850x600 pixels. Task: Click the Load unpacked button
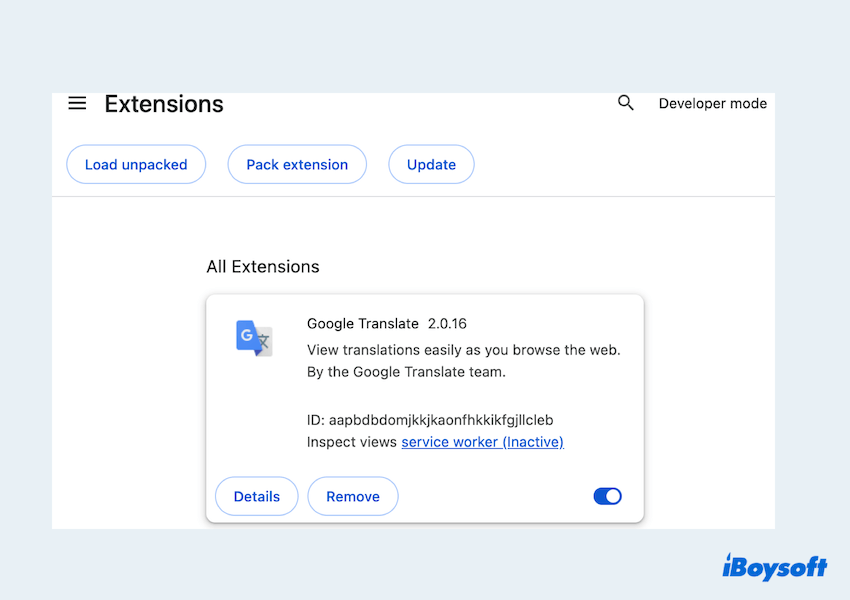pos(136,165)
